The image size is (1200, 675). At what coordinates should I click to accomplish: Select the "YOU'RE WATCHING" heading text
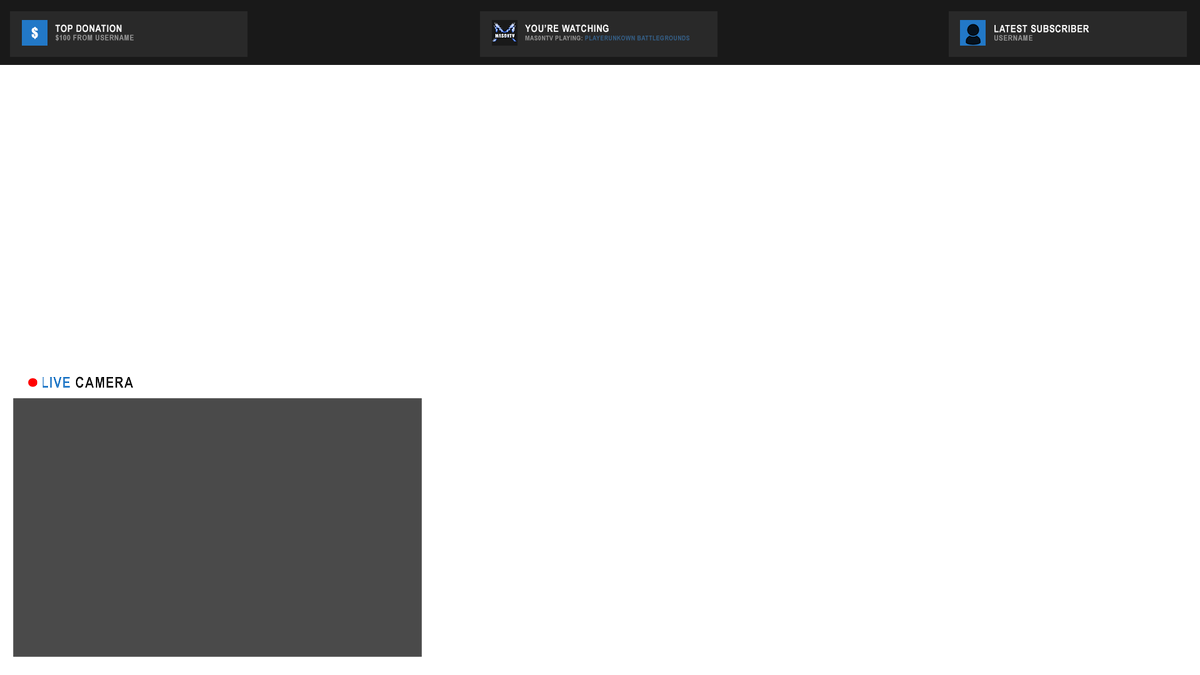point(567,29)
